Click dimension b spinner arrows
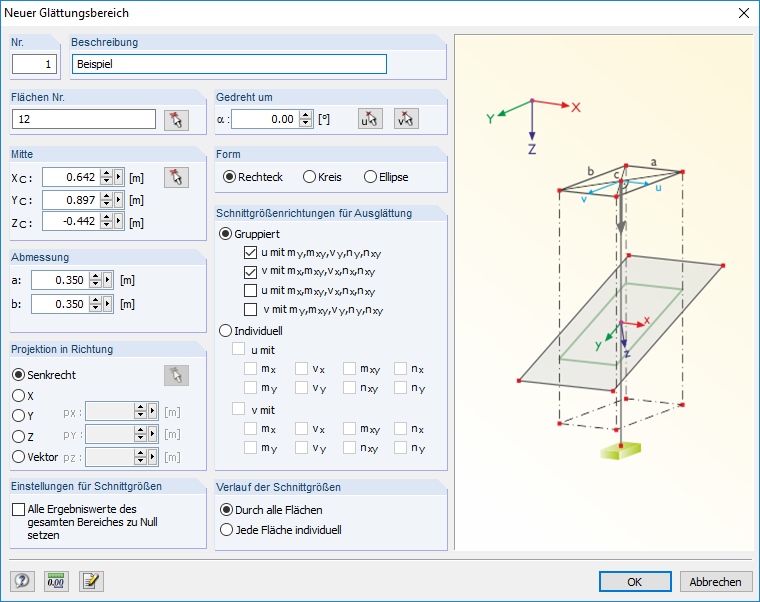Image resolution: width=760 pixels, height=602 pixels. click(95, 304)
